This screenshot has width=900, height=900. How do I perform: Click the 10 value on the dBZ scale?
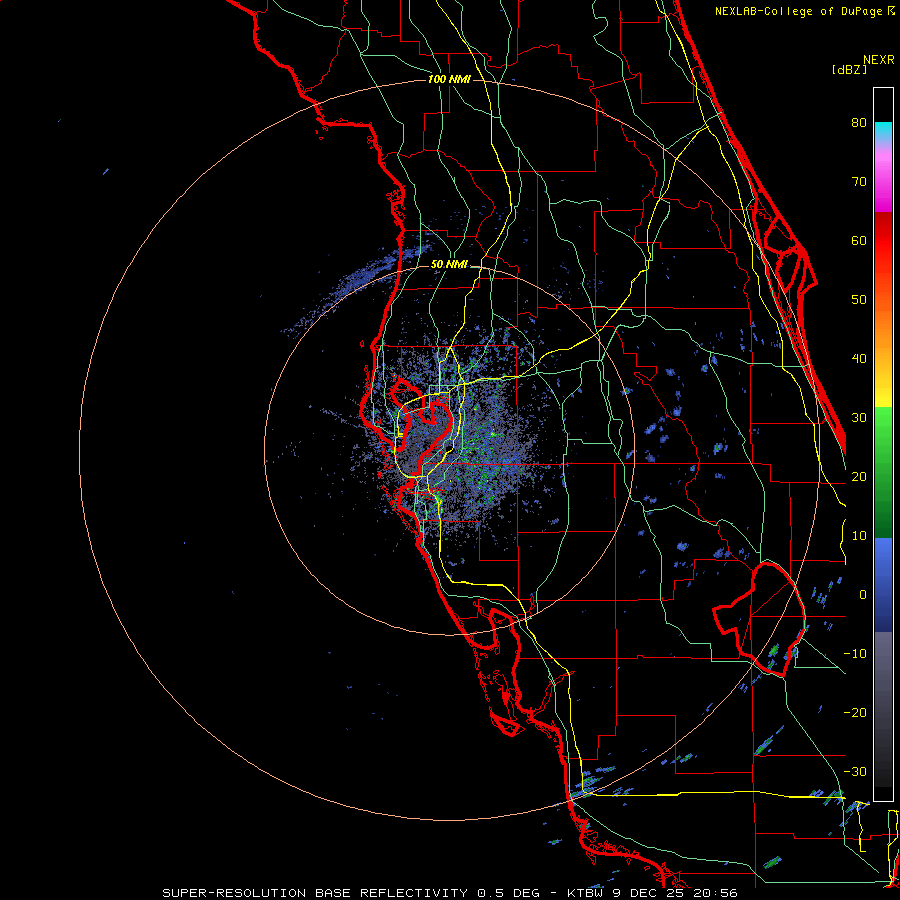pos(859,536)
